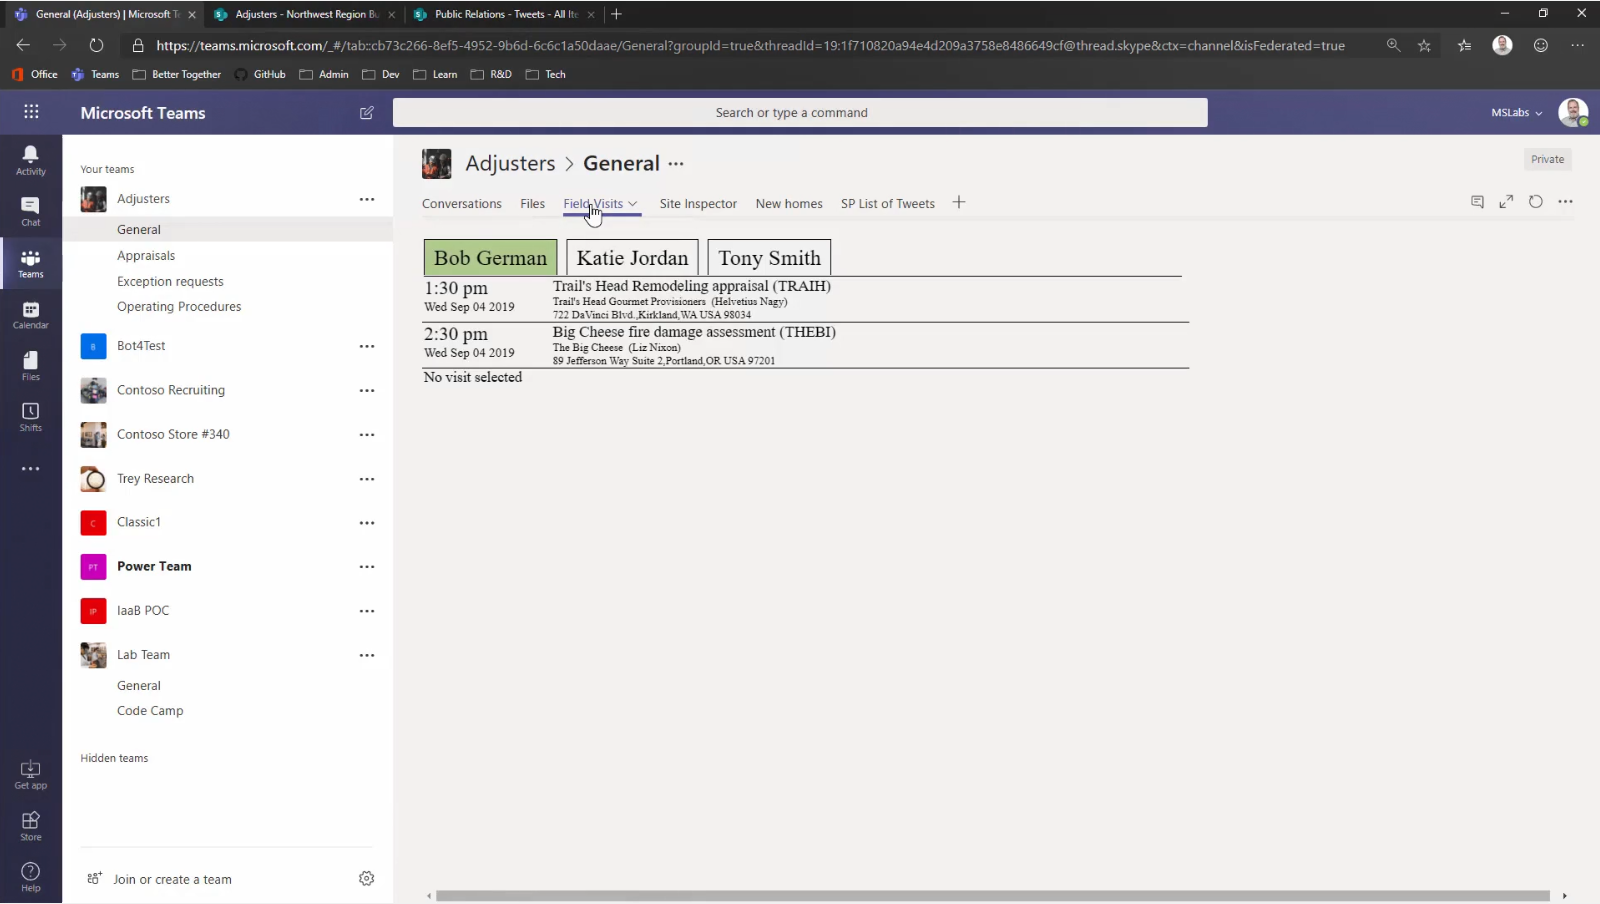Switch to Adjusters Northwest Region browser tab
Screen dimensions: 1600x904
pos(304,14)
